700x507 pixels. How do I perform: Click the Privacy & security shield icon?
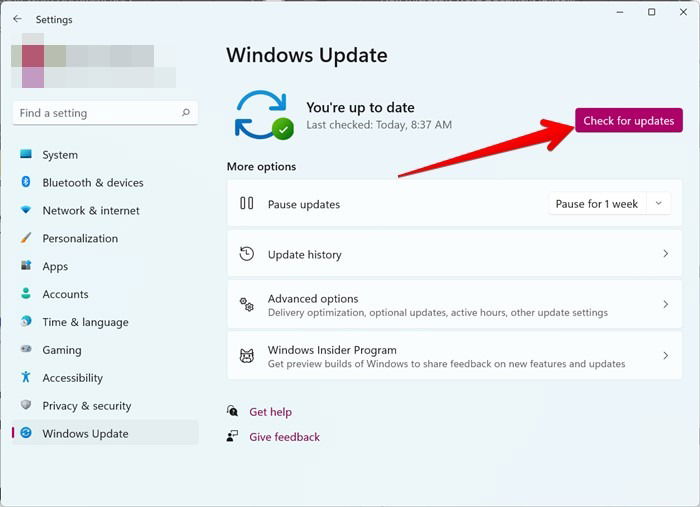click(26, 405)
